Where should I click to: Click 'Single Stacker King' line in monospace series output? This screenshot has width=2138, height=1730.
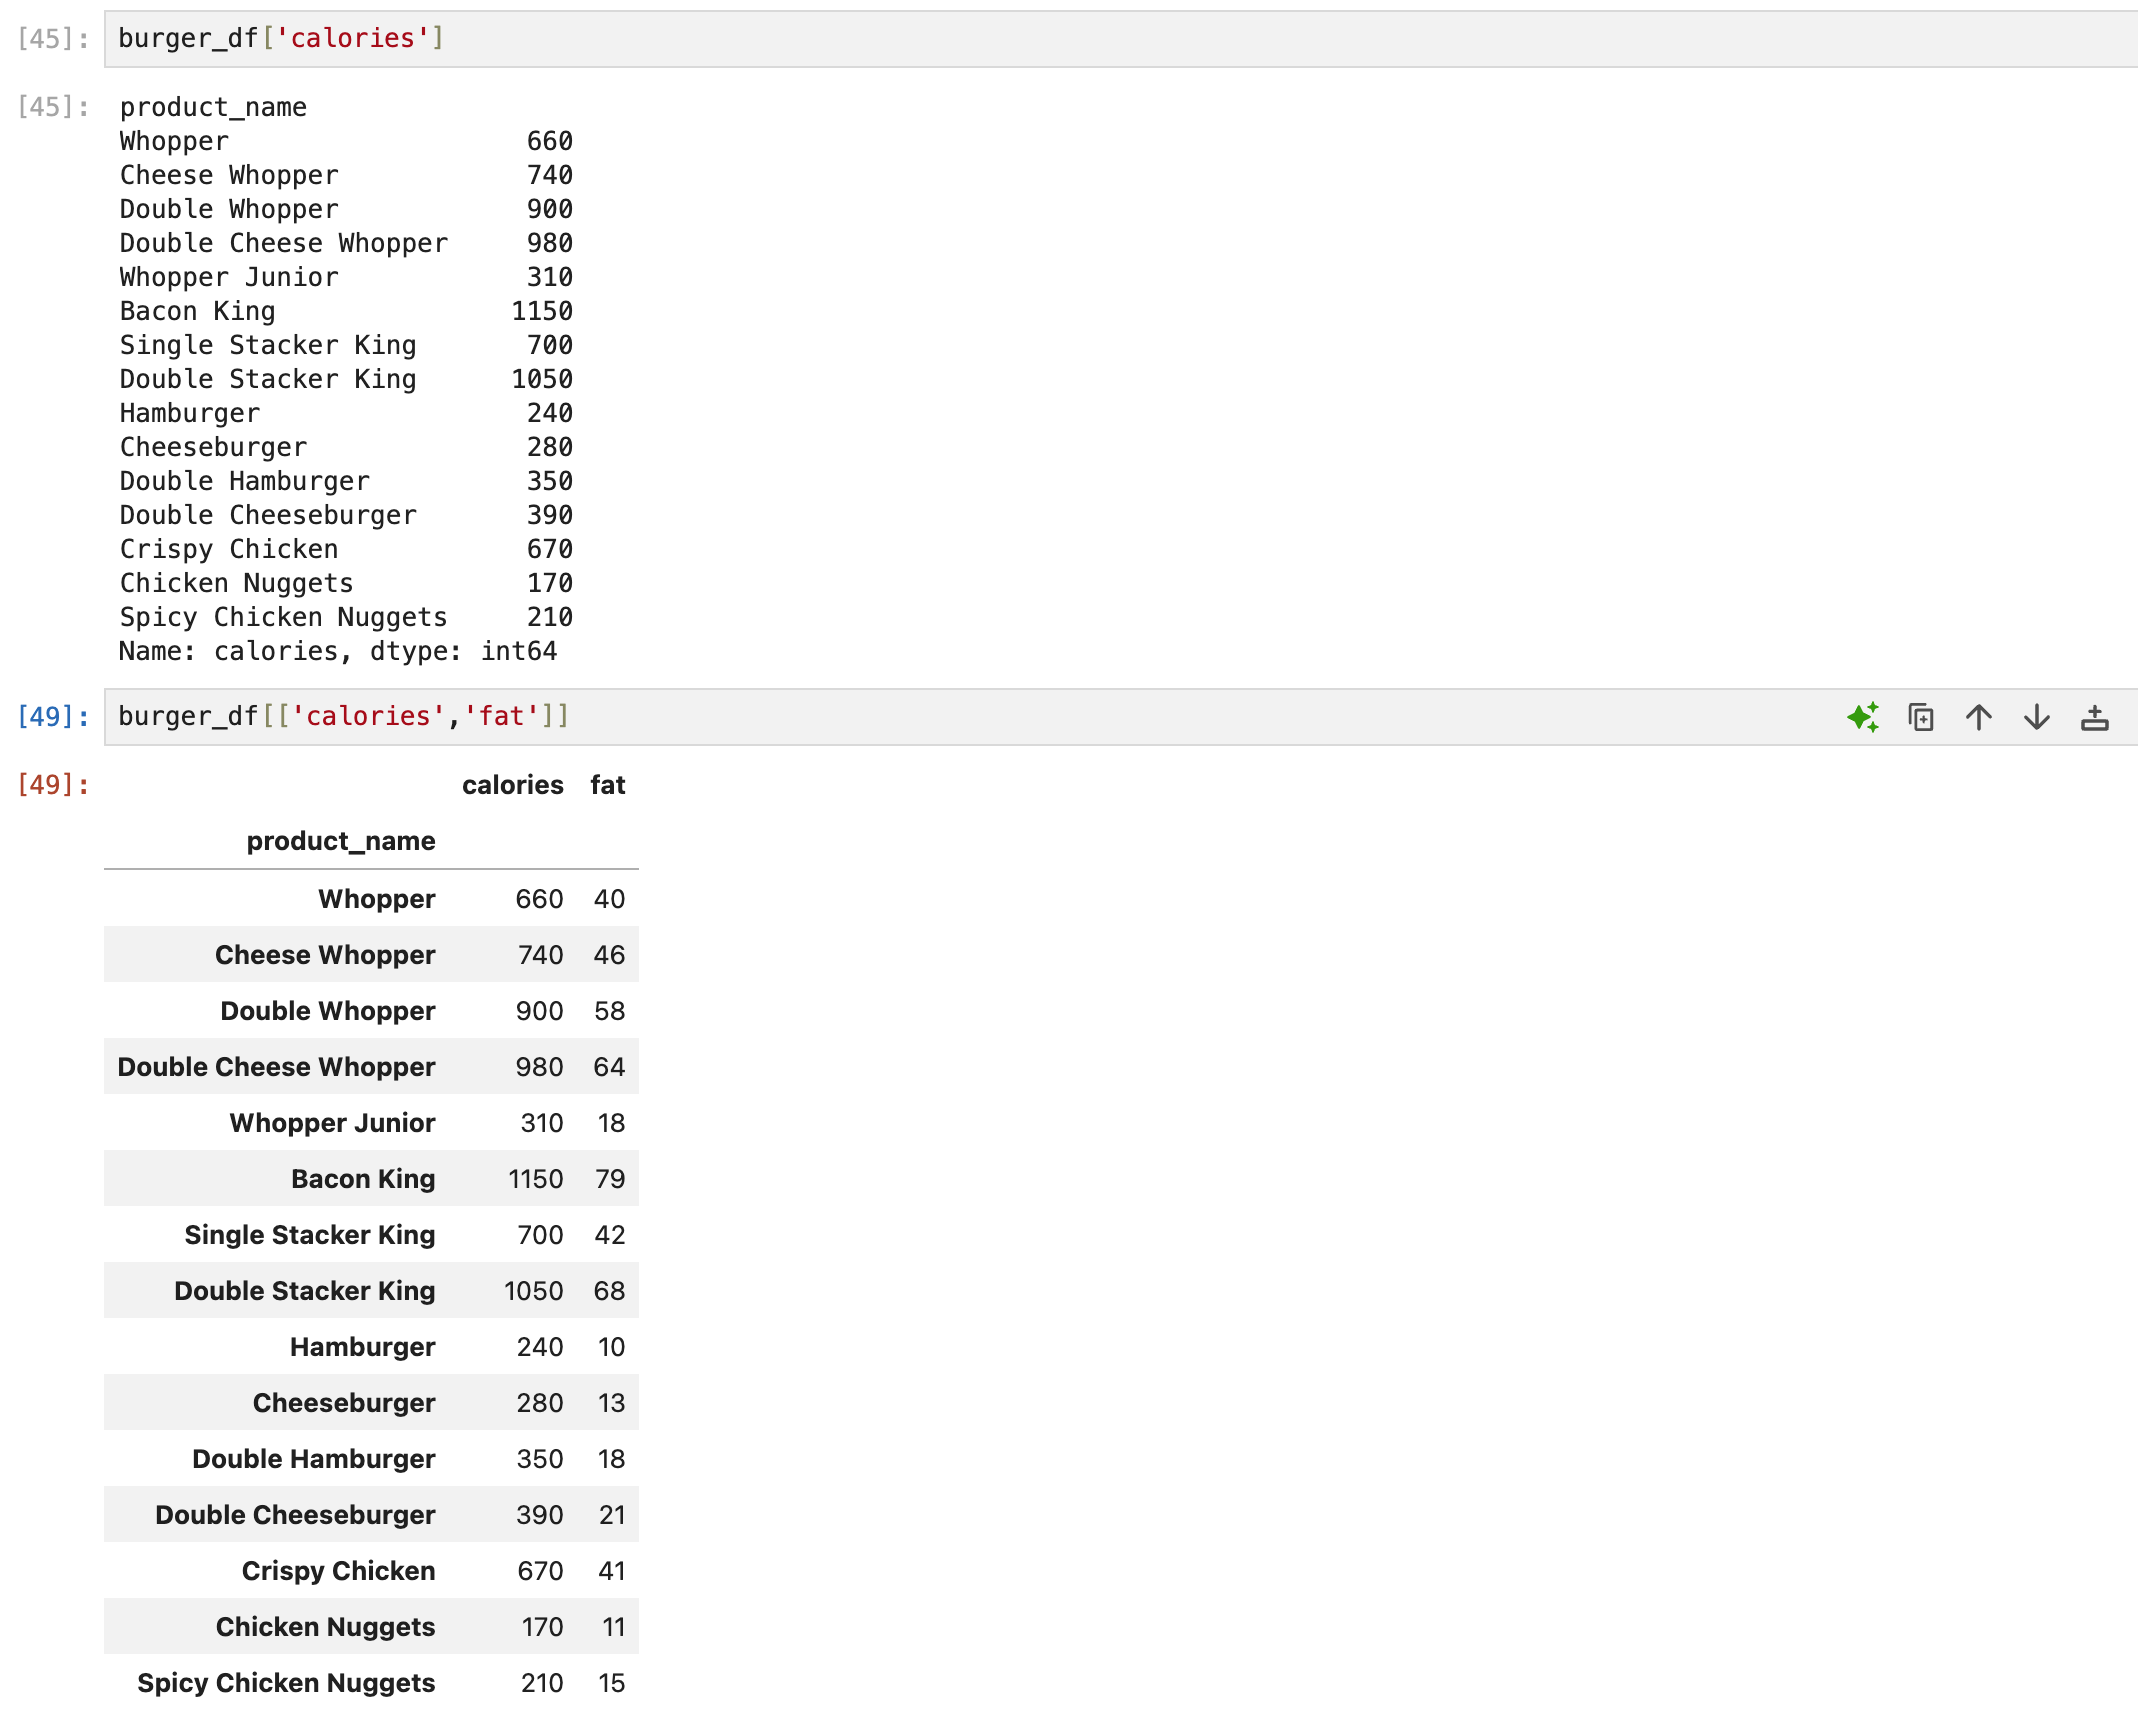[x=268, y=345]
